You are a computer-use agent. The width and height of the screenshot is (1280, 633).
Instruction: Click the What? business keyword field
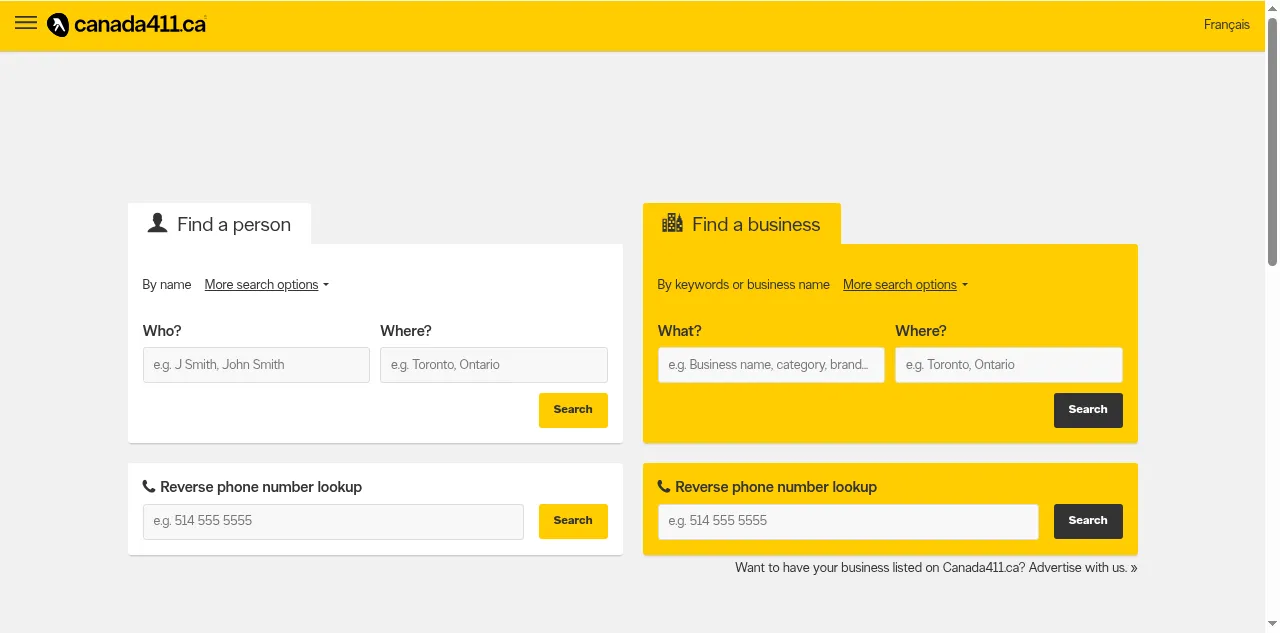point(770,365)
